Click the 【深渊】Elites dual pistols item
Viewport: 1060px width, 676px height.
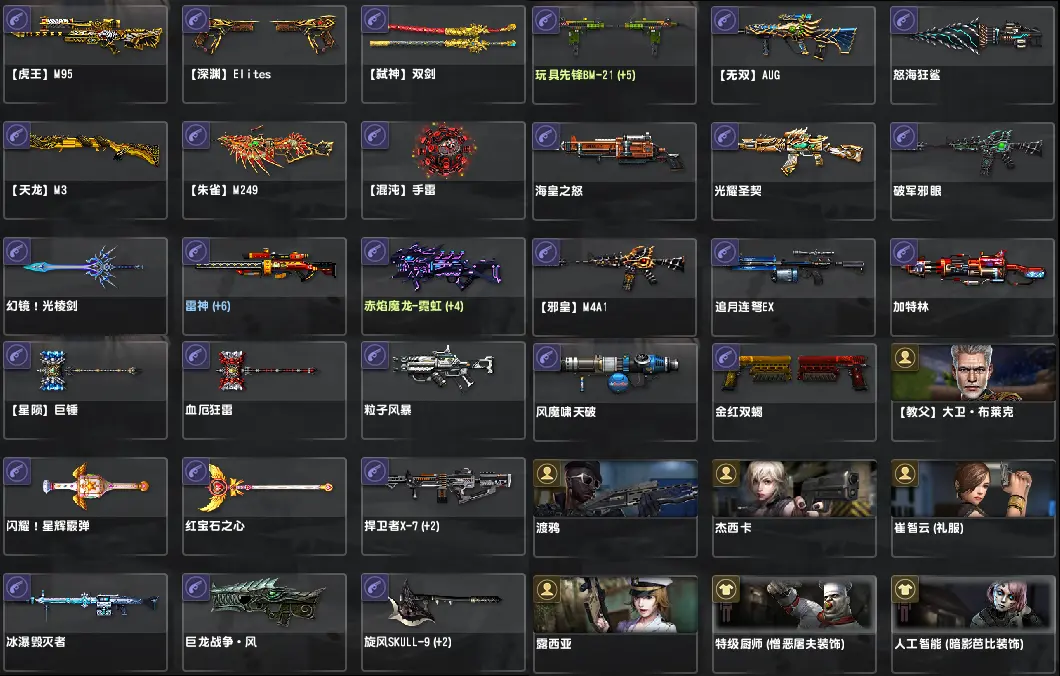[x=264, y=54]
